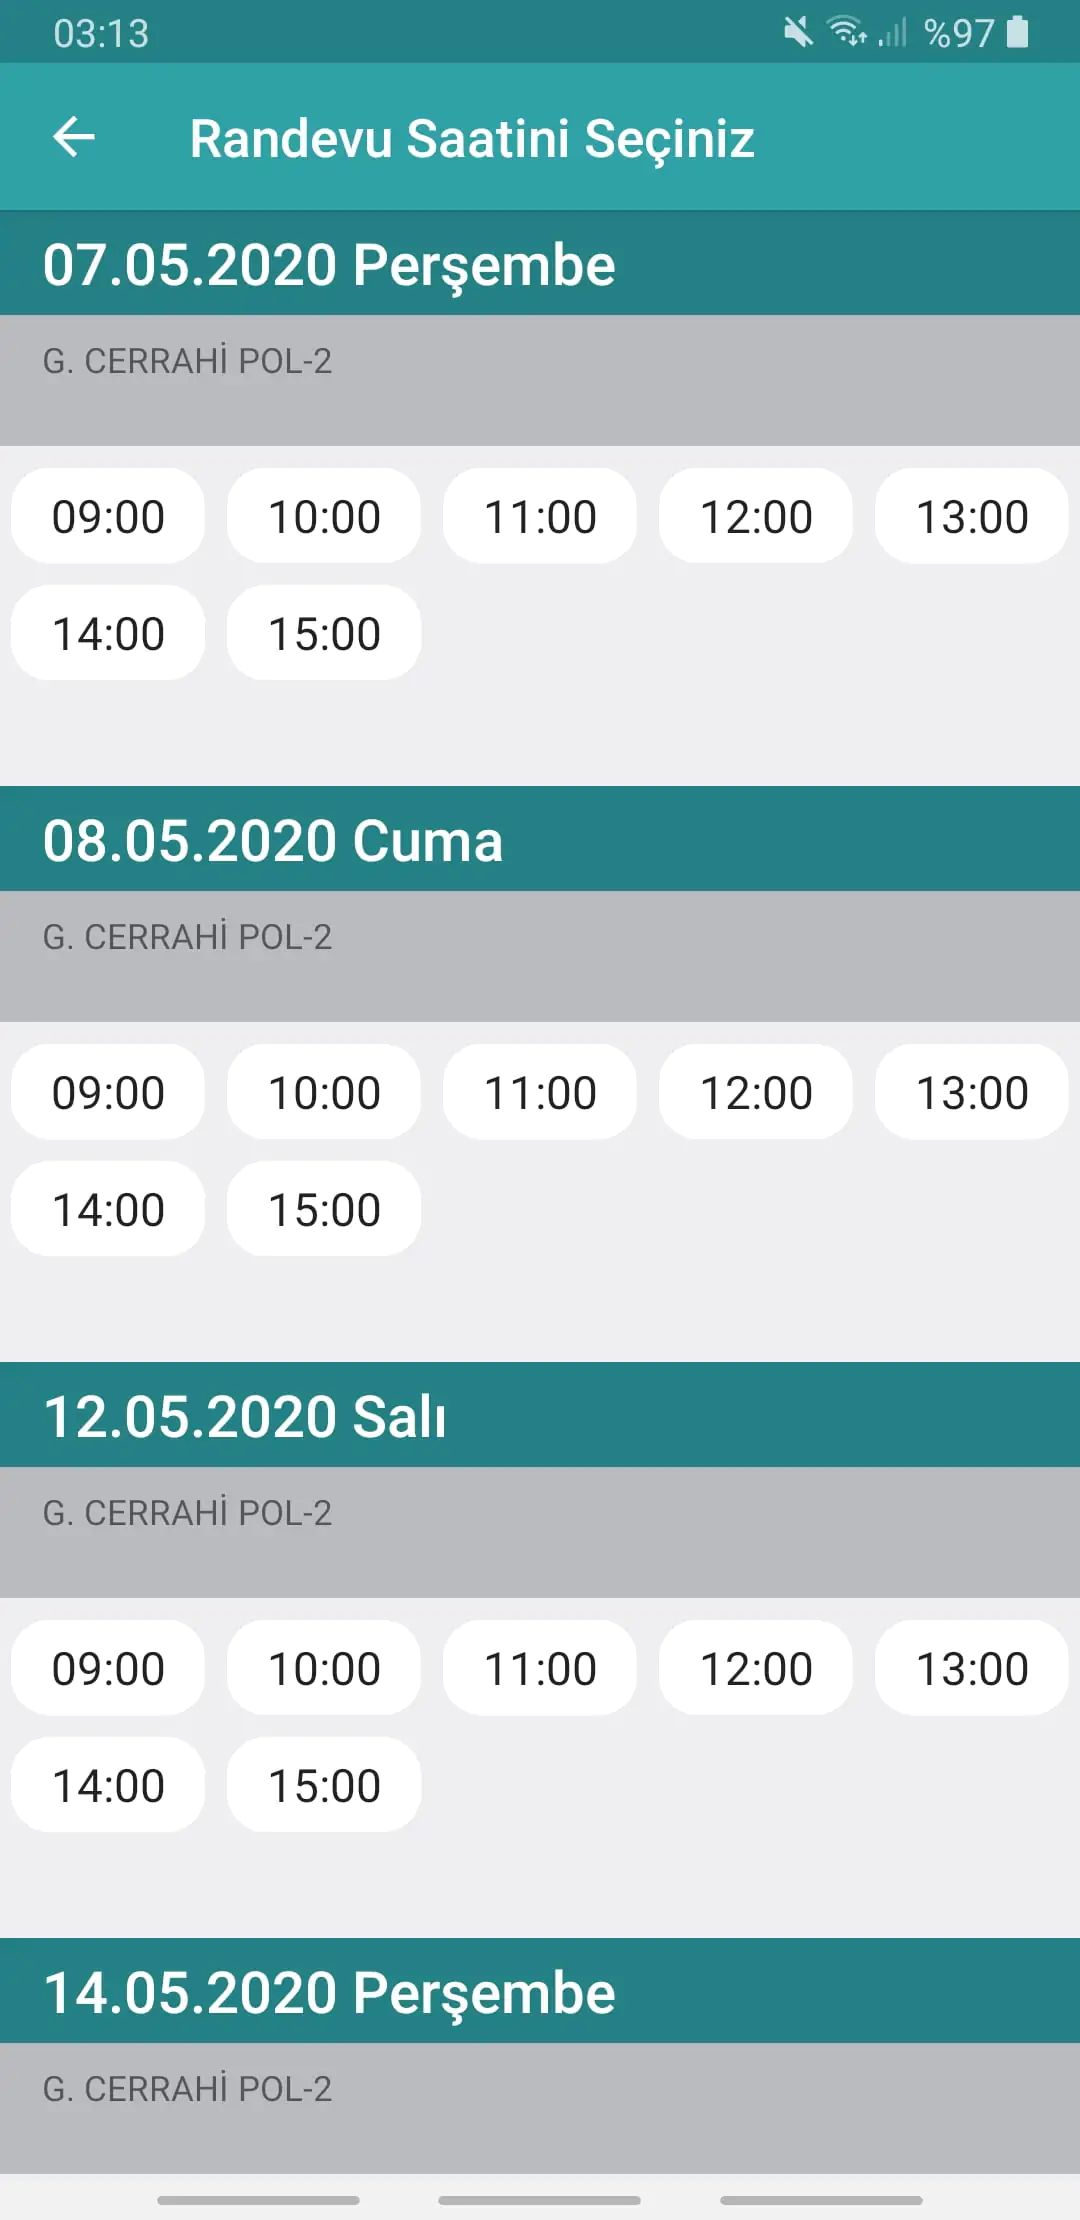Choose 13:00 slot on 07.05.2020 Perşembe

pos(972,517)
